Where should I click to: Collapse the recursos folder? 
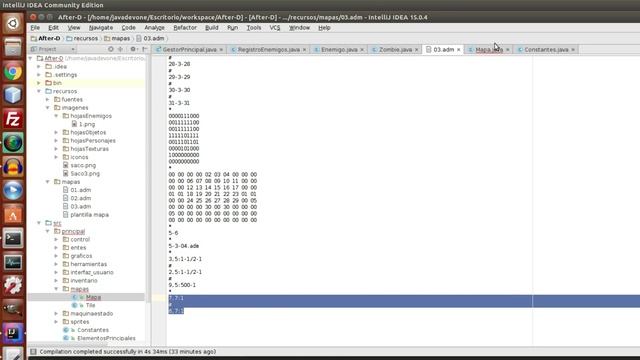(x=39, y=91)
